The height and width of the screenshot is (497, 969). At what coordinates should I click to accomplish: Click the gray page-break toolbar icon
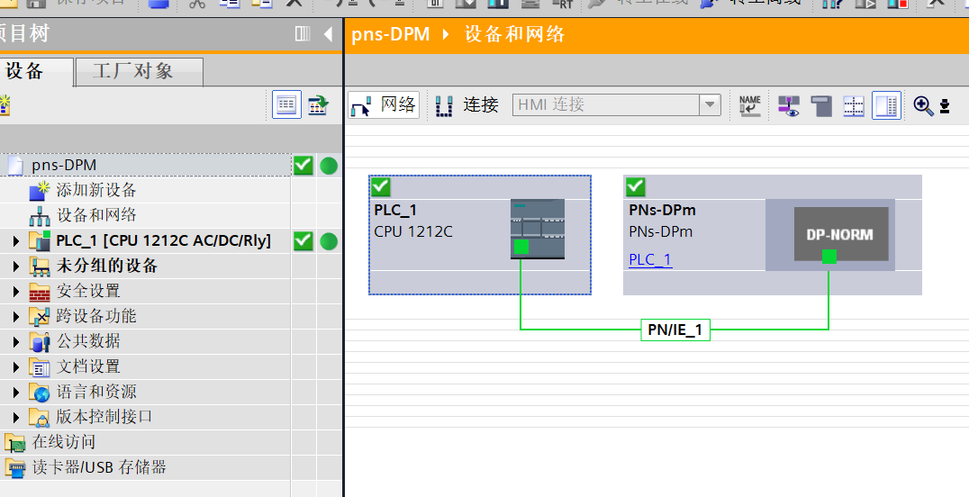click(x=821, y=106)
